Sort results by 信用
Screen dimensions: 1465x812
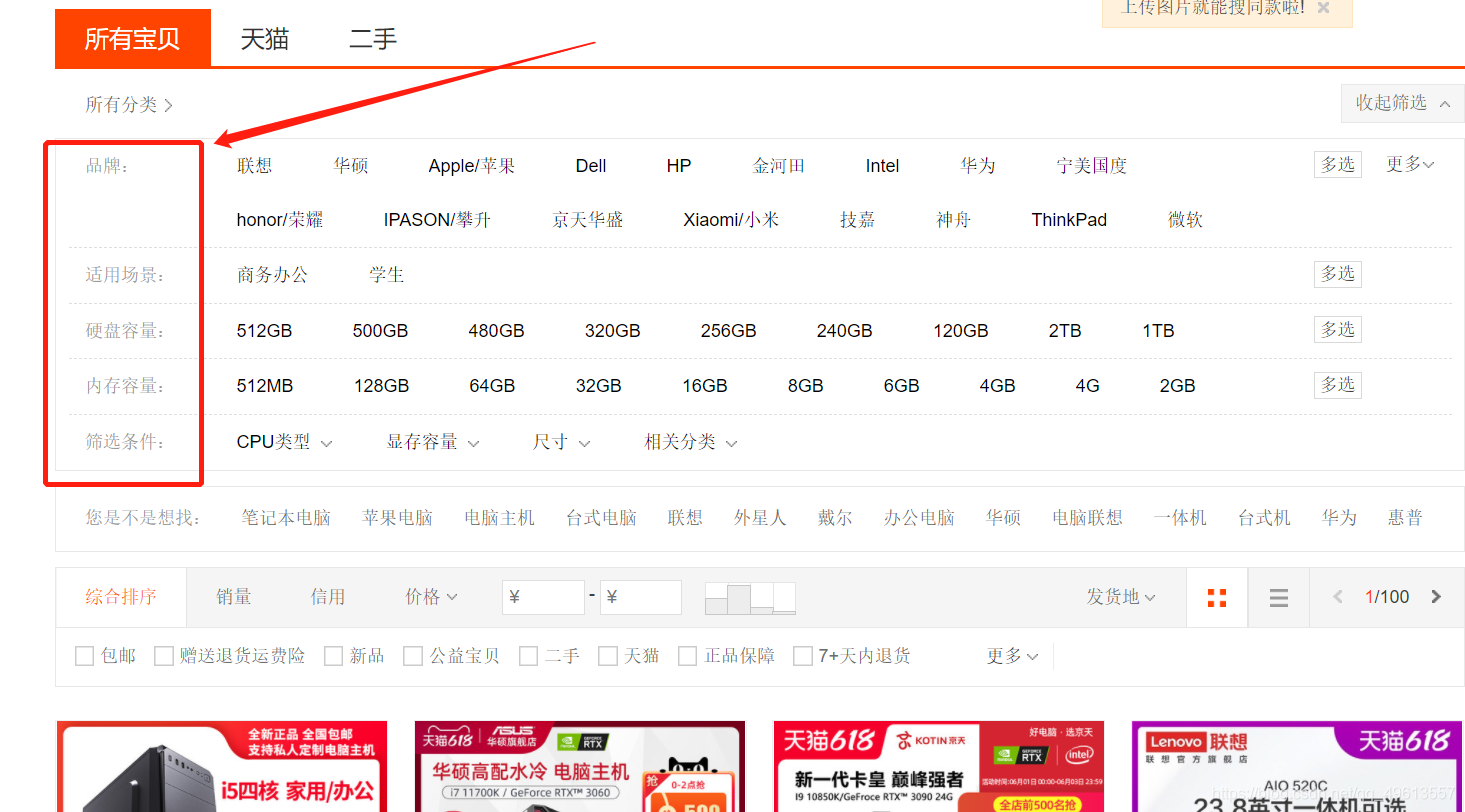tap(328, 597)
